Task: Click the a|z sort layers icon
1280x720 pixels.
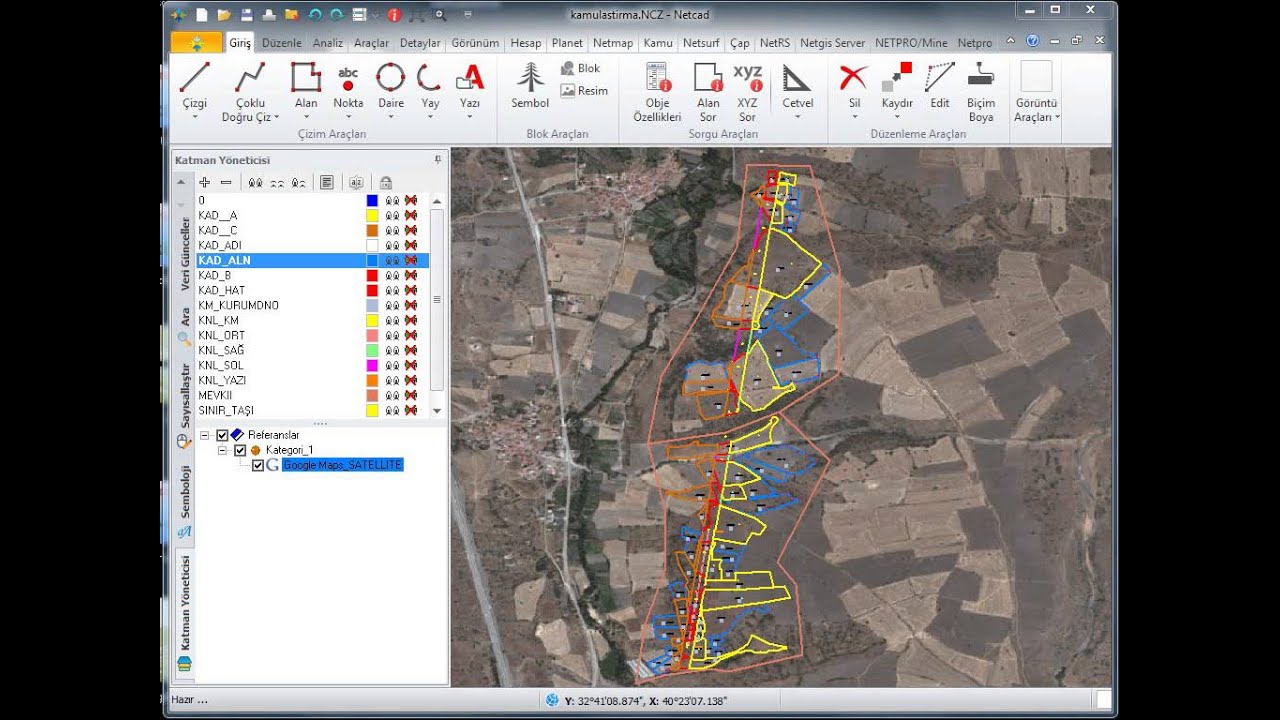Action: 356,182
